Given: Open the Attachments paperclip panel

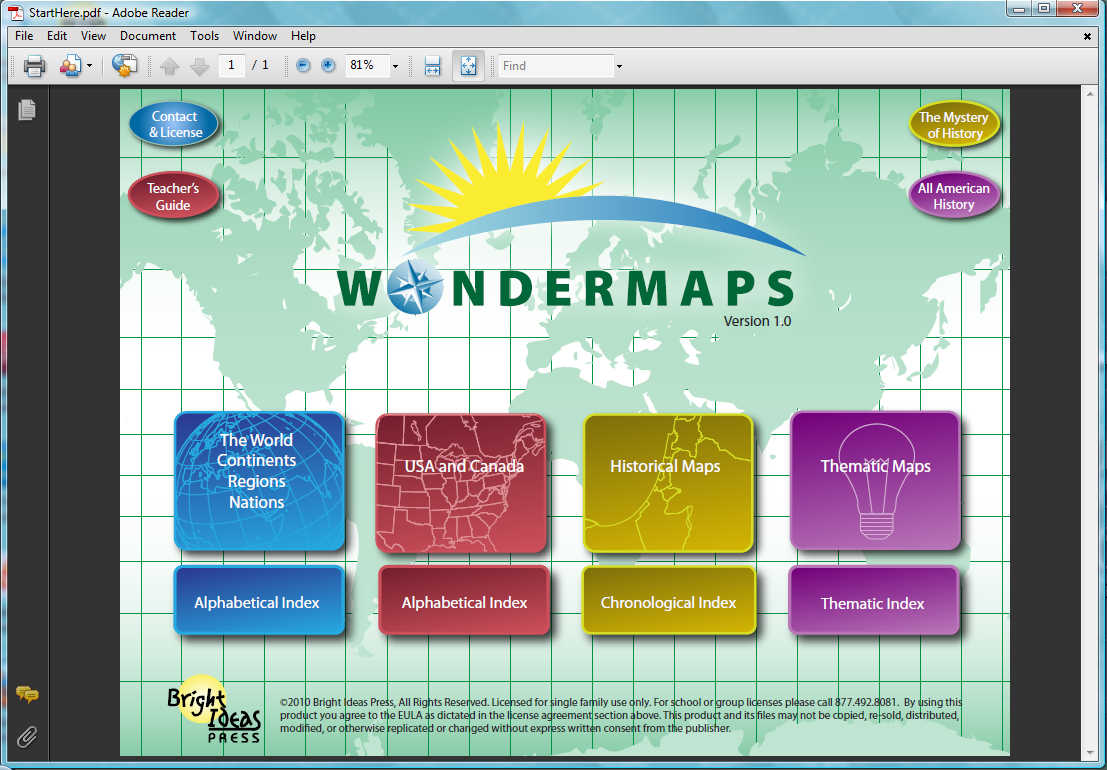Looking at the screenshot, I should [27, 737].
